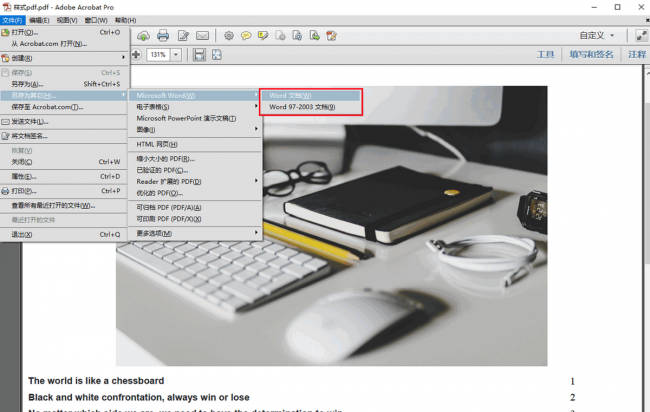Screen dimensions: 650x412
Task: Click the cloud upload toolbar icon
Action: (143, 36)
